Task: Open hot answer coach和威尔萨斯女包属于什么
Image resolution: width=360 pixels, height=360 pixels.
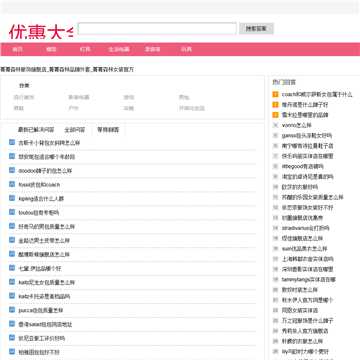Action: [317, 95]
